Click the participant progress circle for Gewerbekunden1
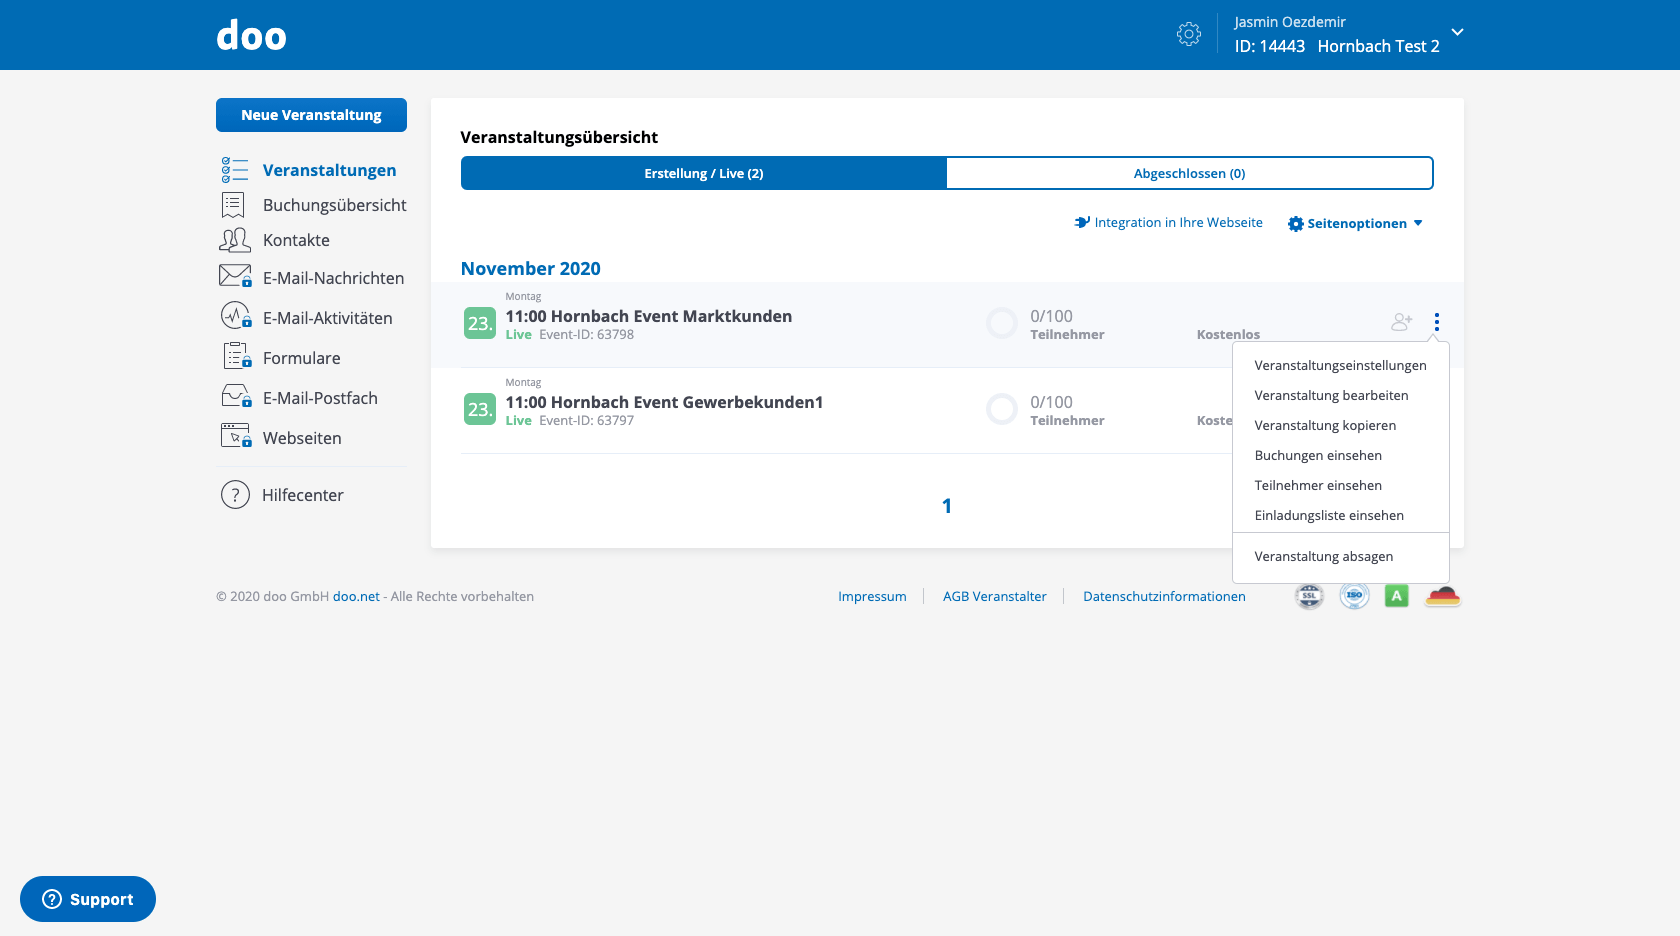 pyautogui.click(x=1001, y=409)
